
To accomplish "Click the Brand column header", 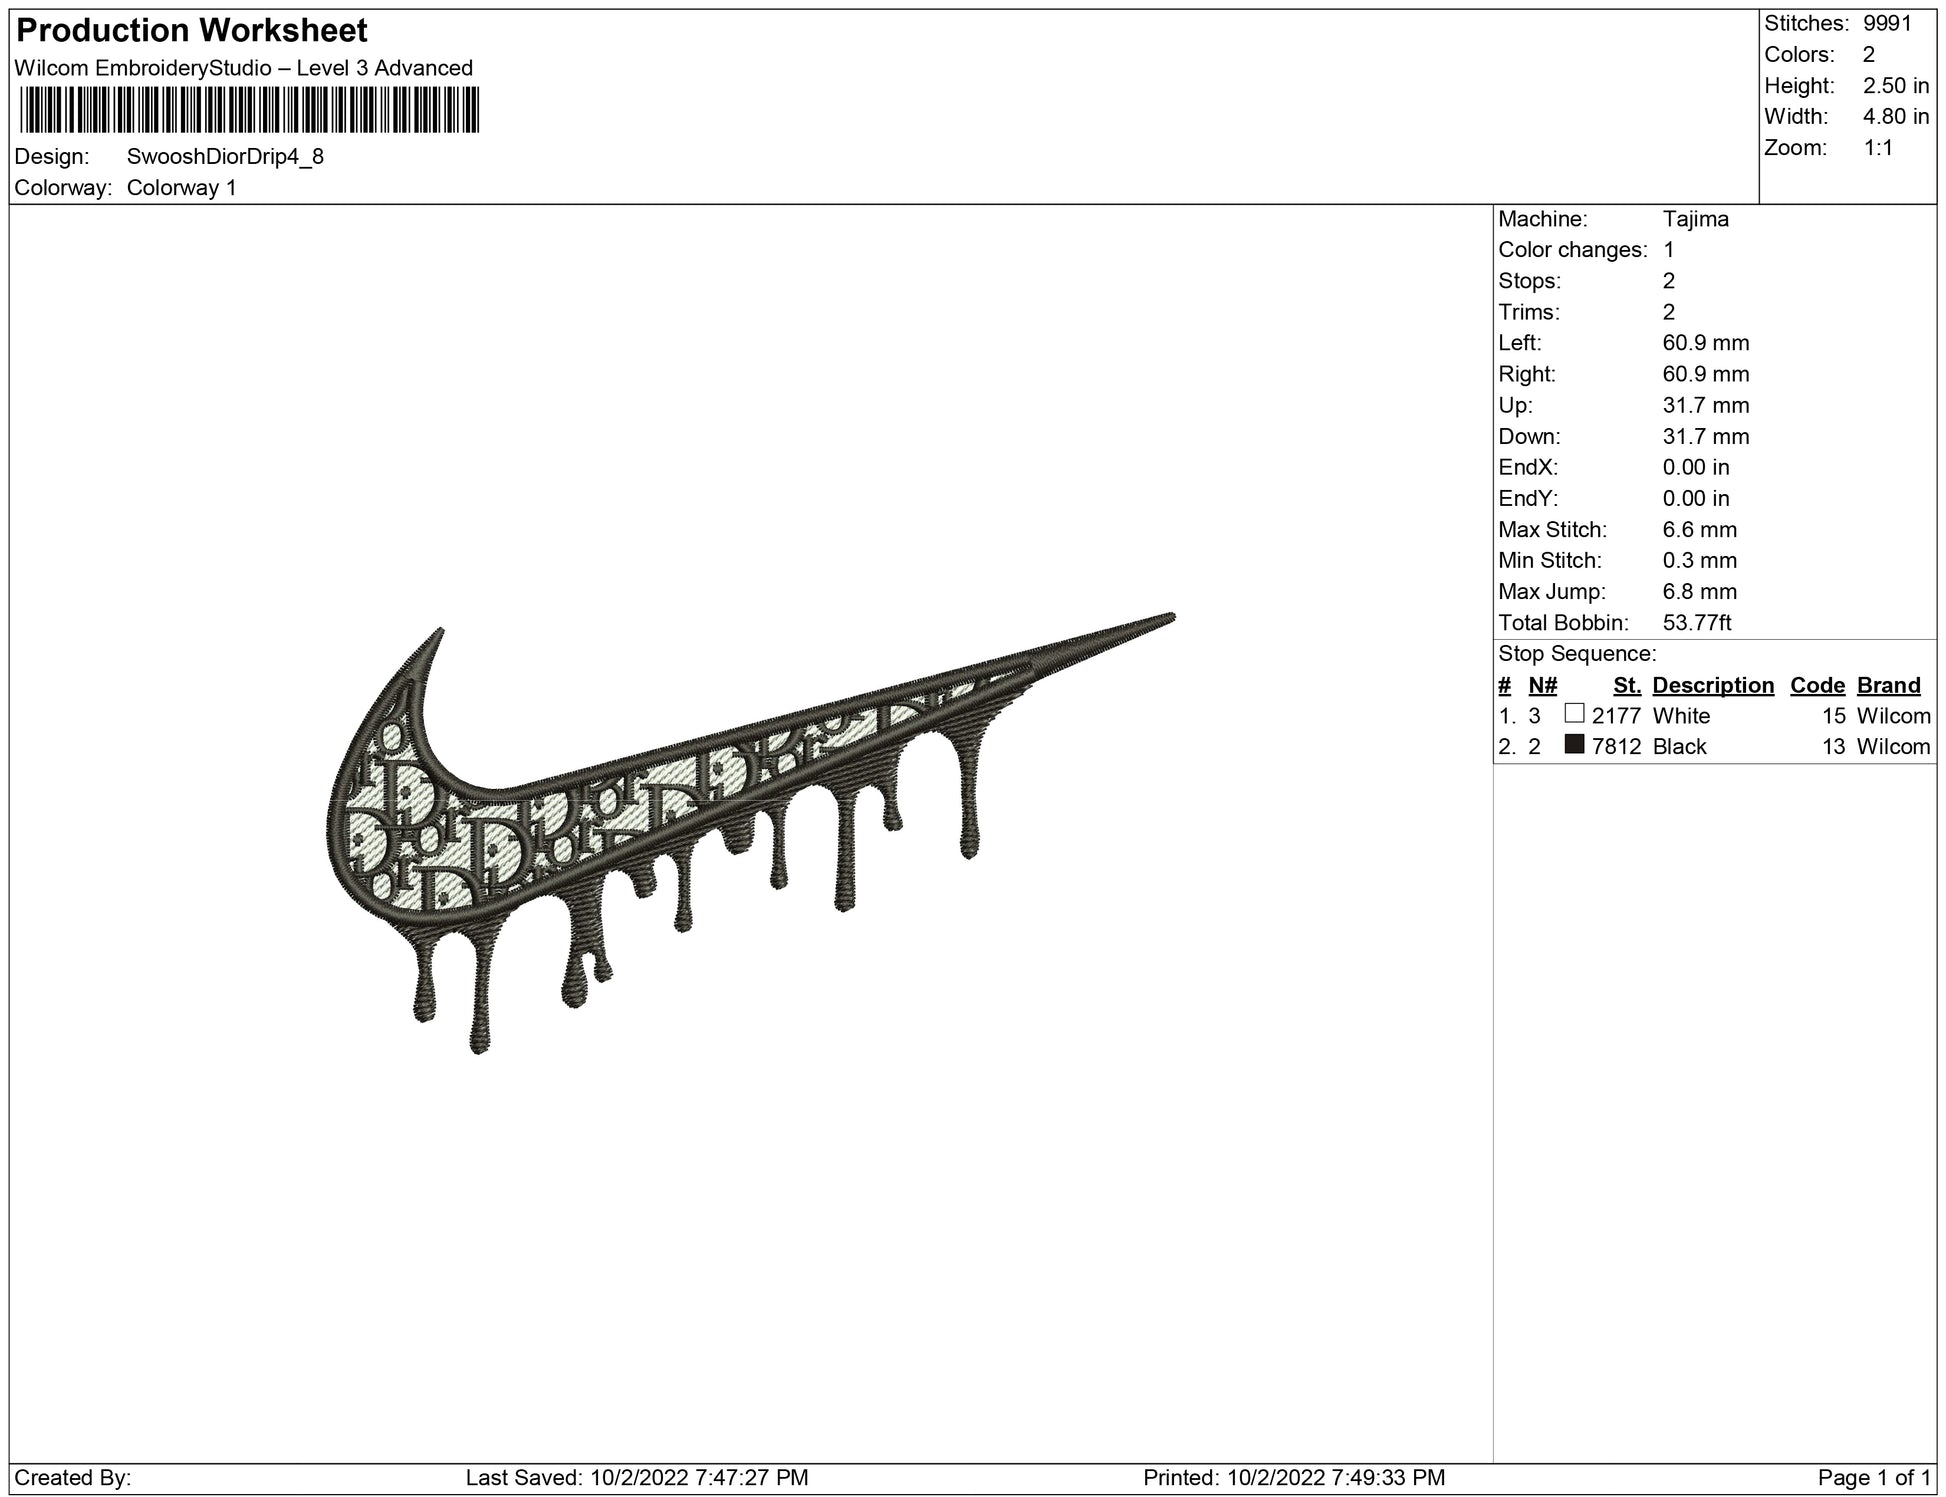I will click(x=1888, y=685).
